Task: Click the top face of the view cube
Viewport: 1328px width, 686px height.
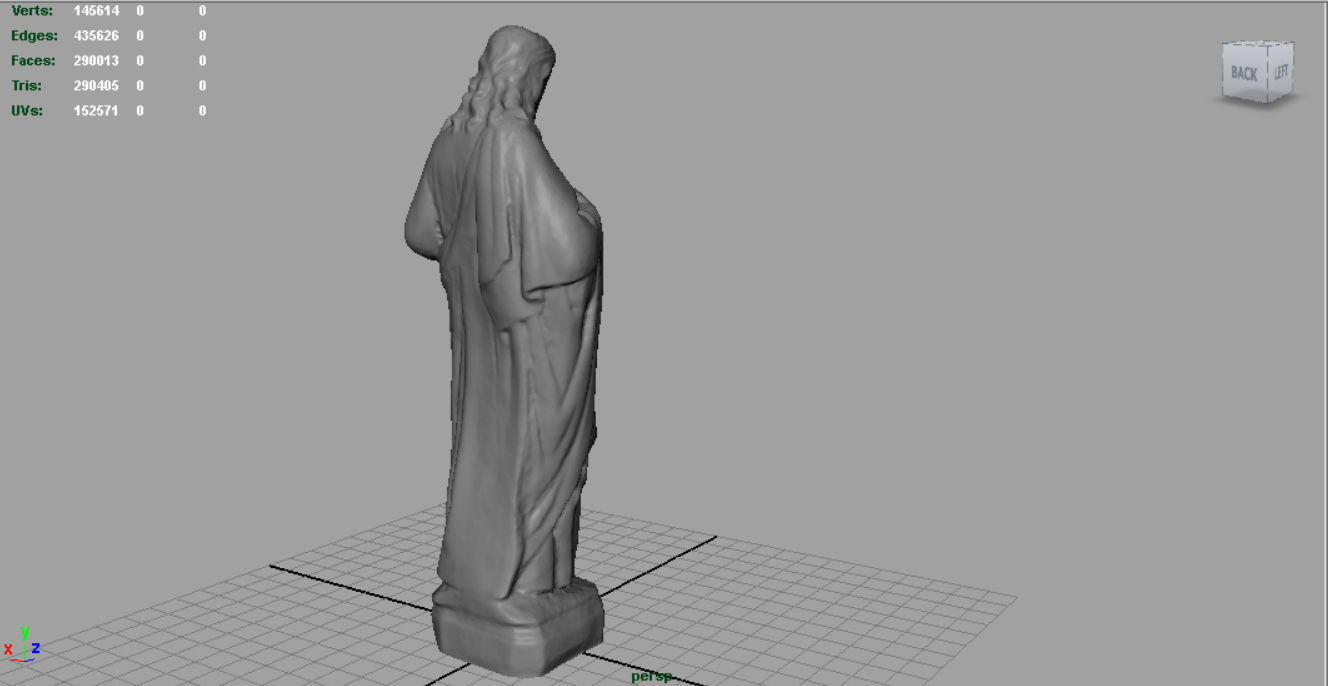Action: (1258, 44)
